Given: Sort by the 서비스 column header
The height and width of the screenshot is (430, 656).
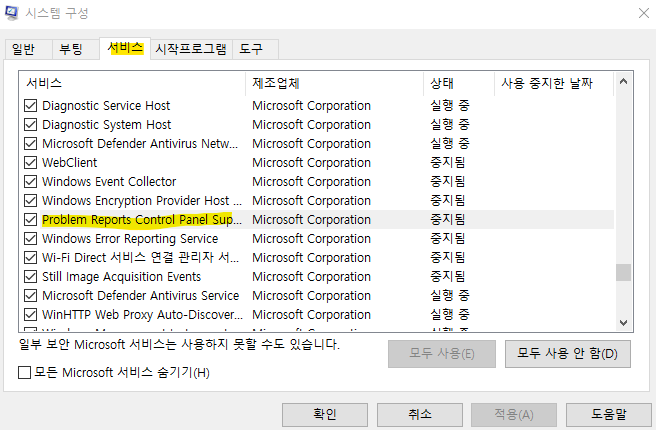Looking at the screenshot, I should click(x=132, y=83).
